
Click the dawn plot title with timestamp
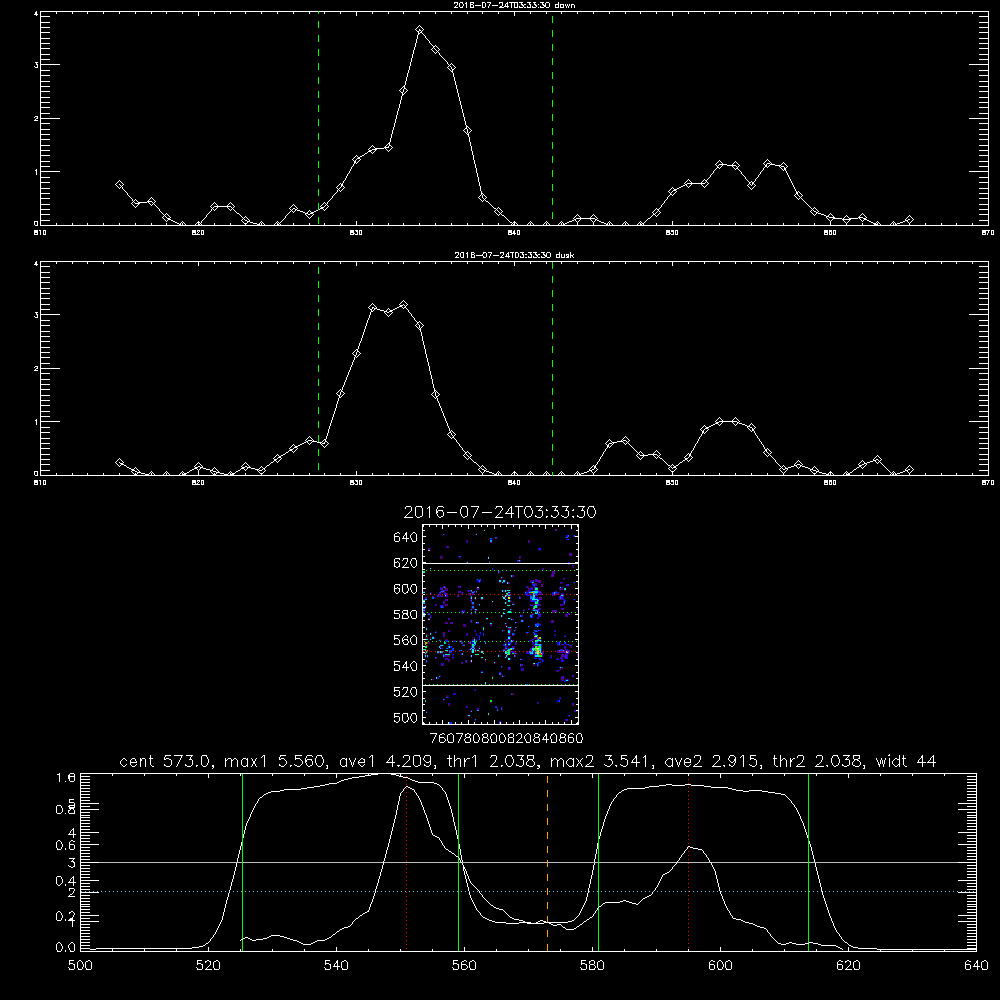pyautogui.click(x=514, y=5)
